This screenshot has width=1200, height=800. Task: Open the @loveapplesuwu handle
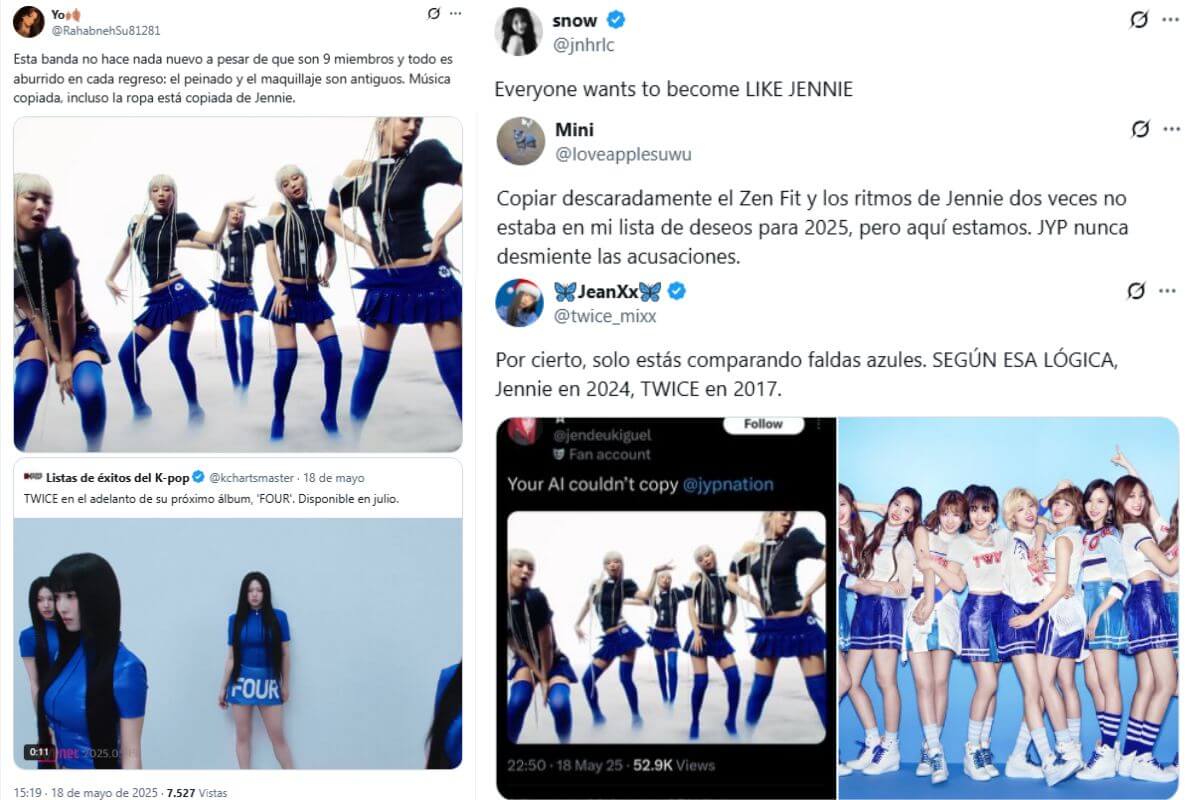coord(623,154)
